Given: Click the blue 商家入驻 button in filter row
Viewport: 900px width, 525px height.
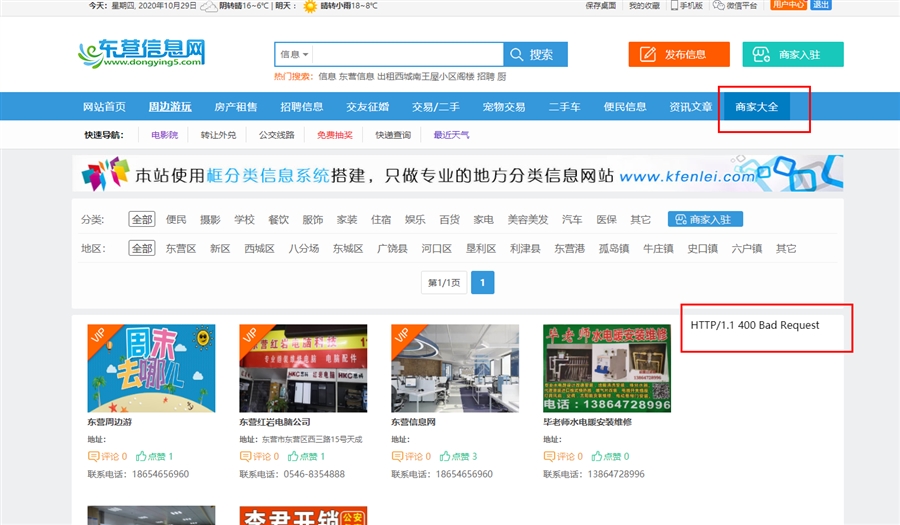Looking at the screenshot, I should click(x=705, y=219).
